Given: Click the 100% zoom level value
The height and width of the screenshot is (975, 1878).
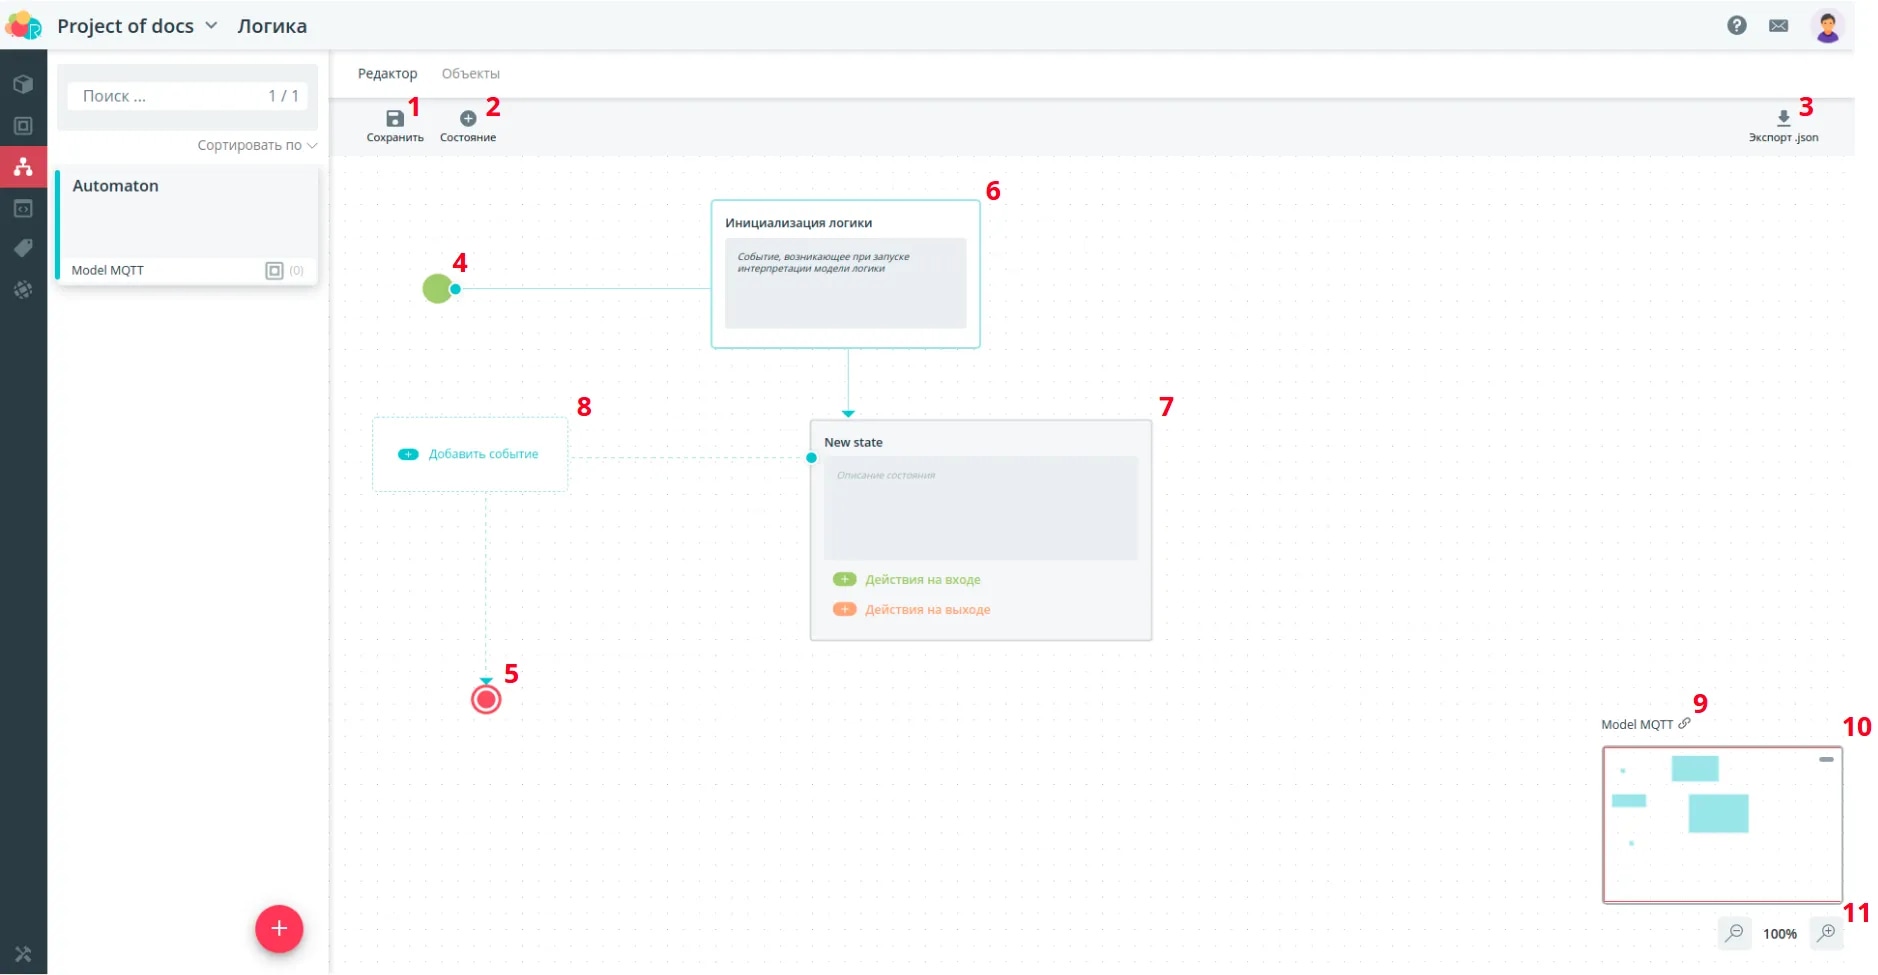Looking at the screenshot, I should (1779, 934).
